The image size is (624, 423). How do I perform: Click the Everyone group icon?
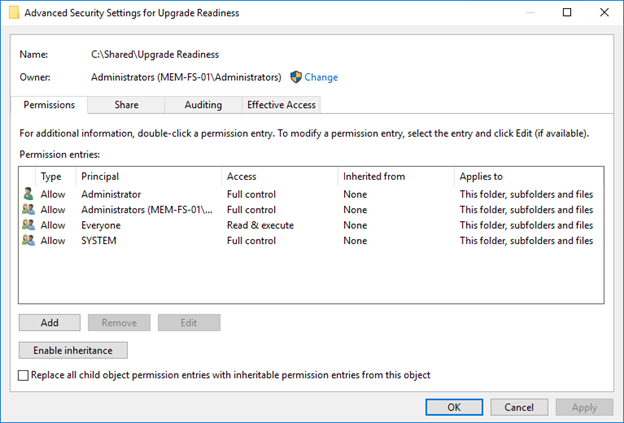point(27,225)
